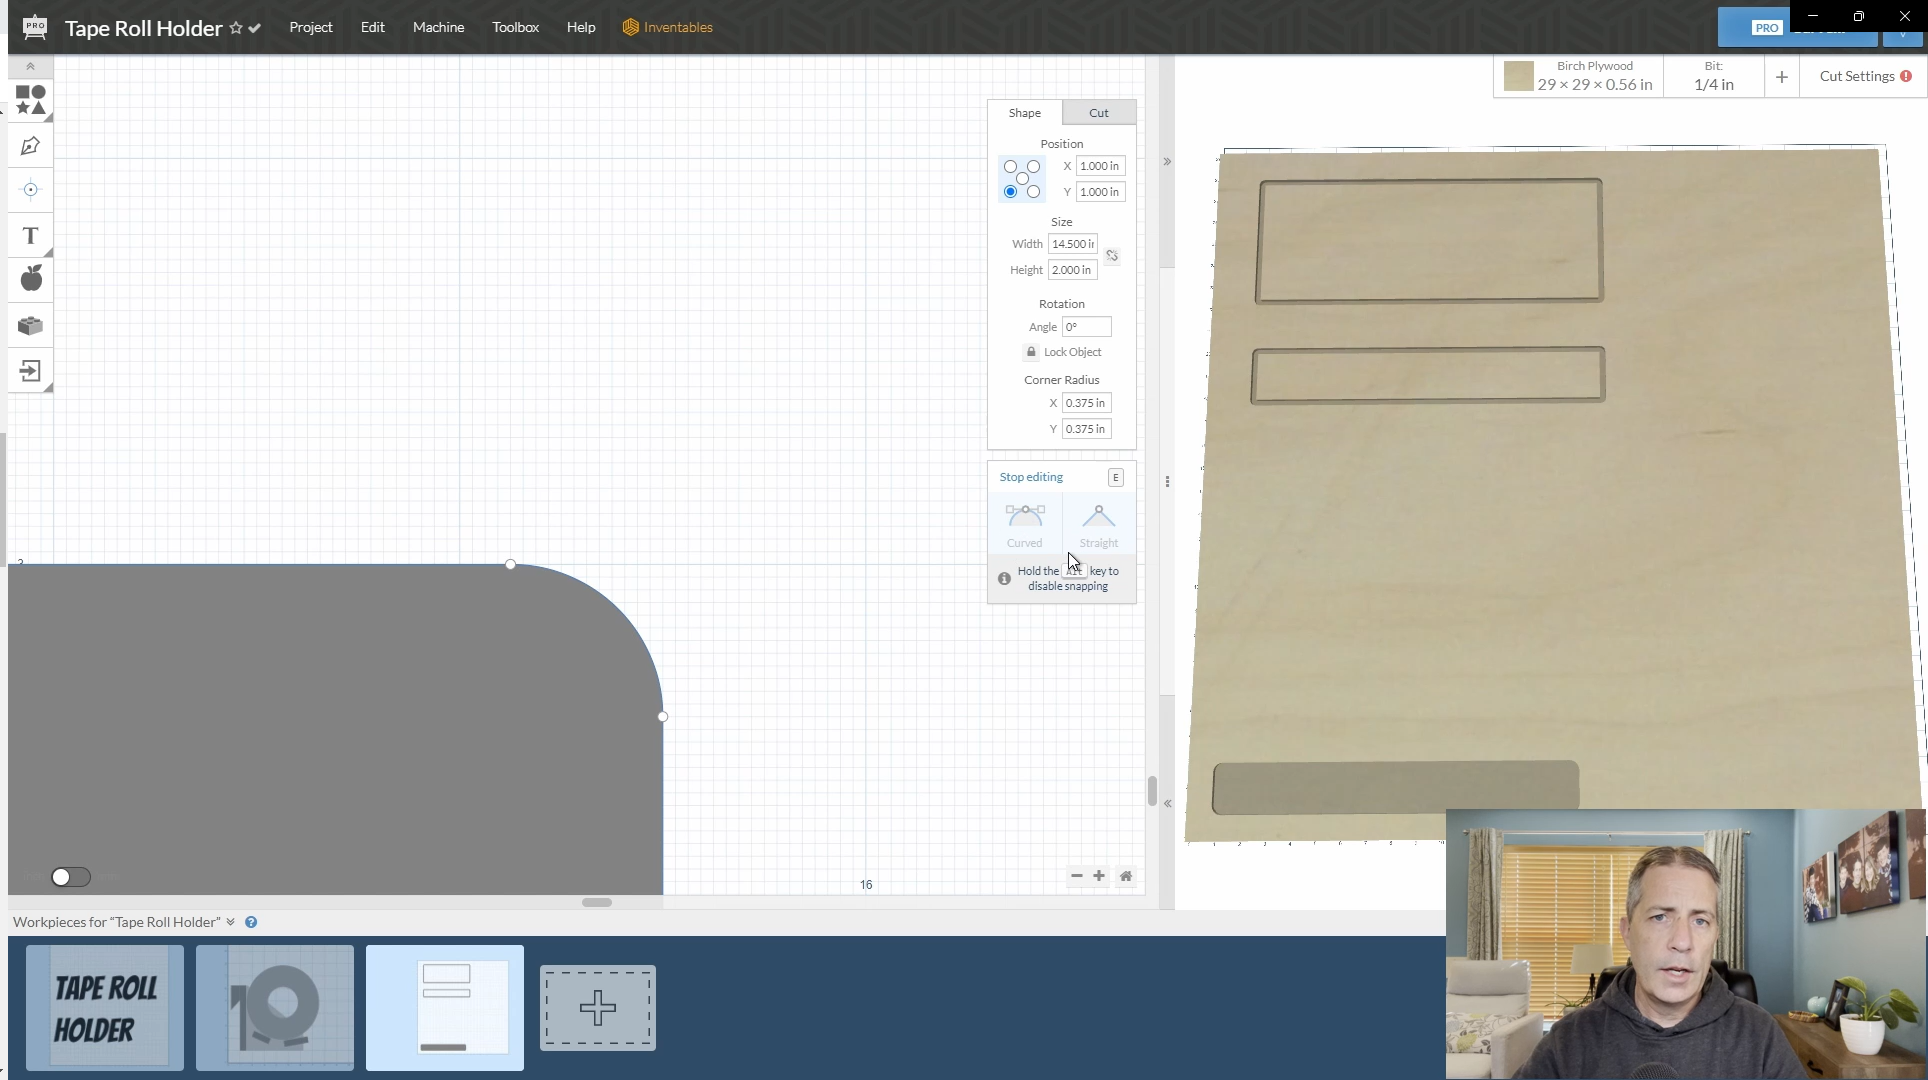Toggle the width-height aspect lock
1928x1080 pixels.
[x=1112, y=256]
